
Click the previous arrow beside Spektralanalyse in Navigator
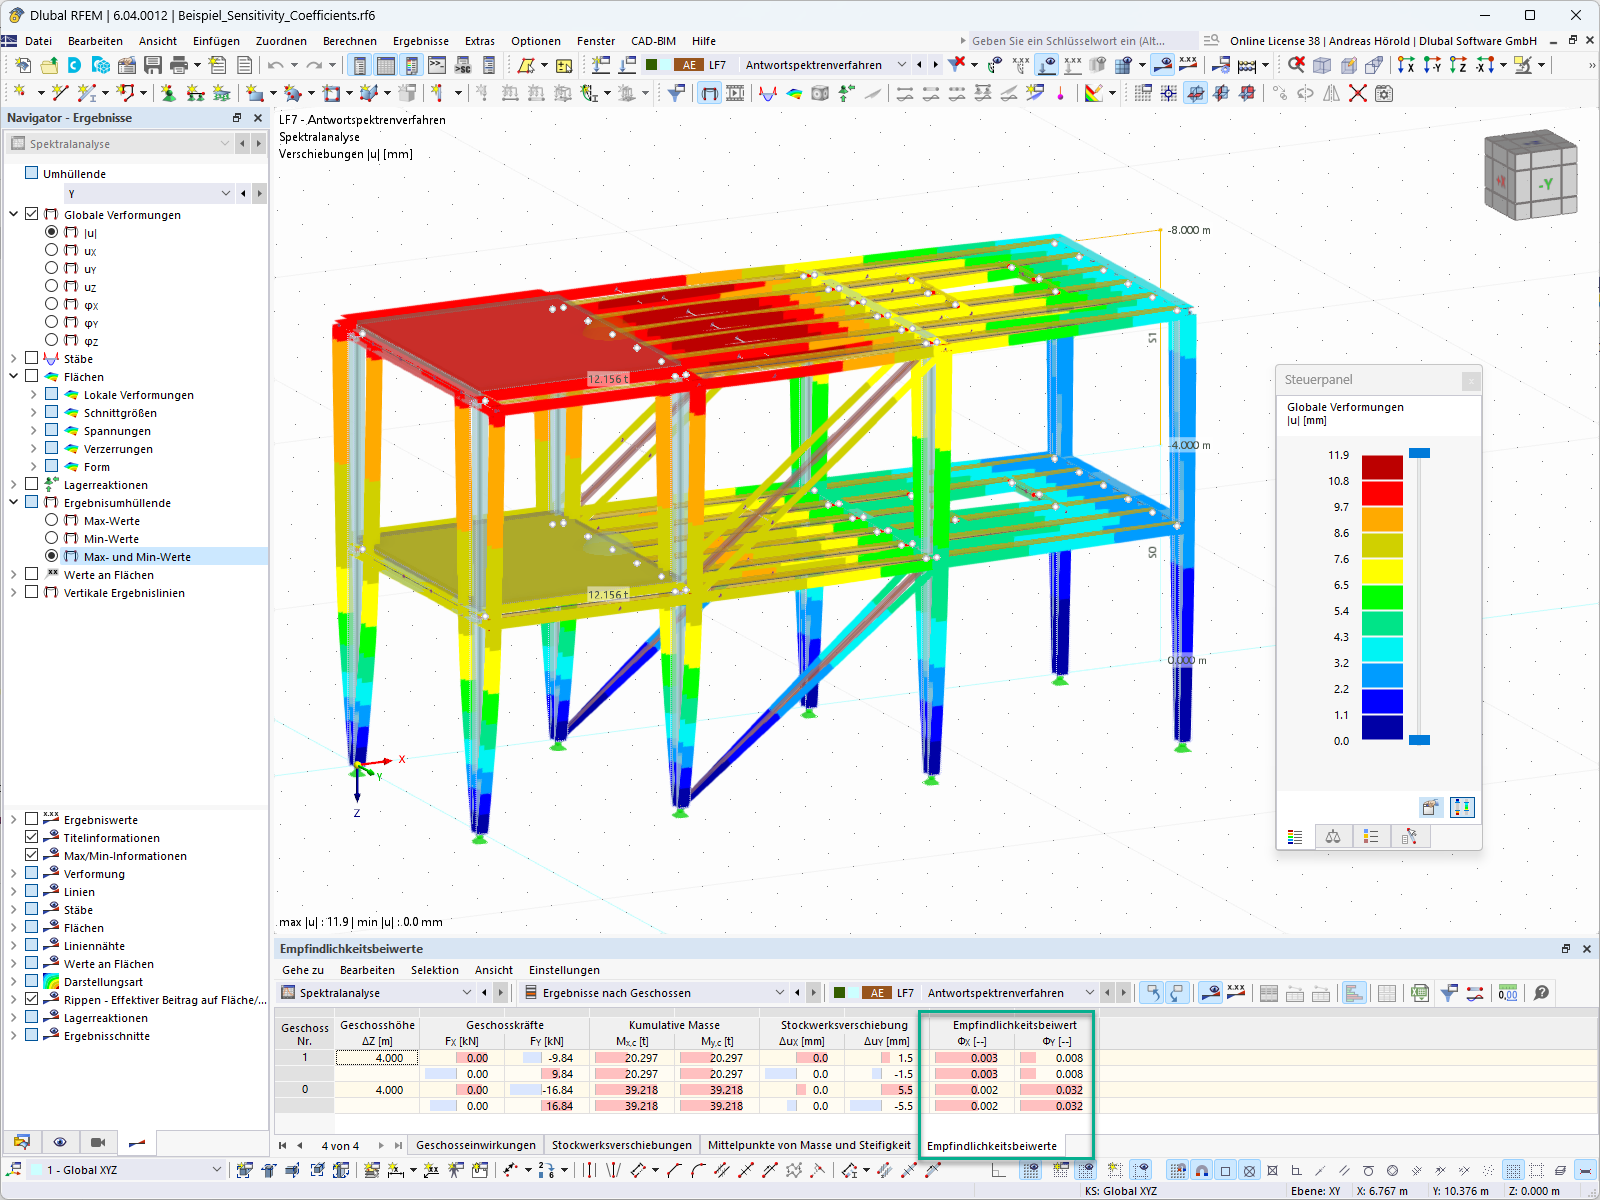tap(242, 144)
